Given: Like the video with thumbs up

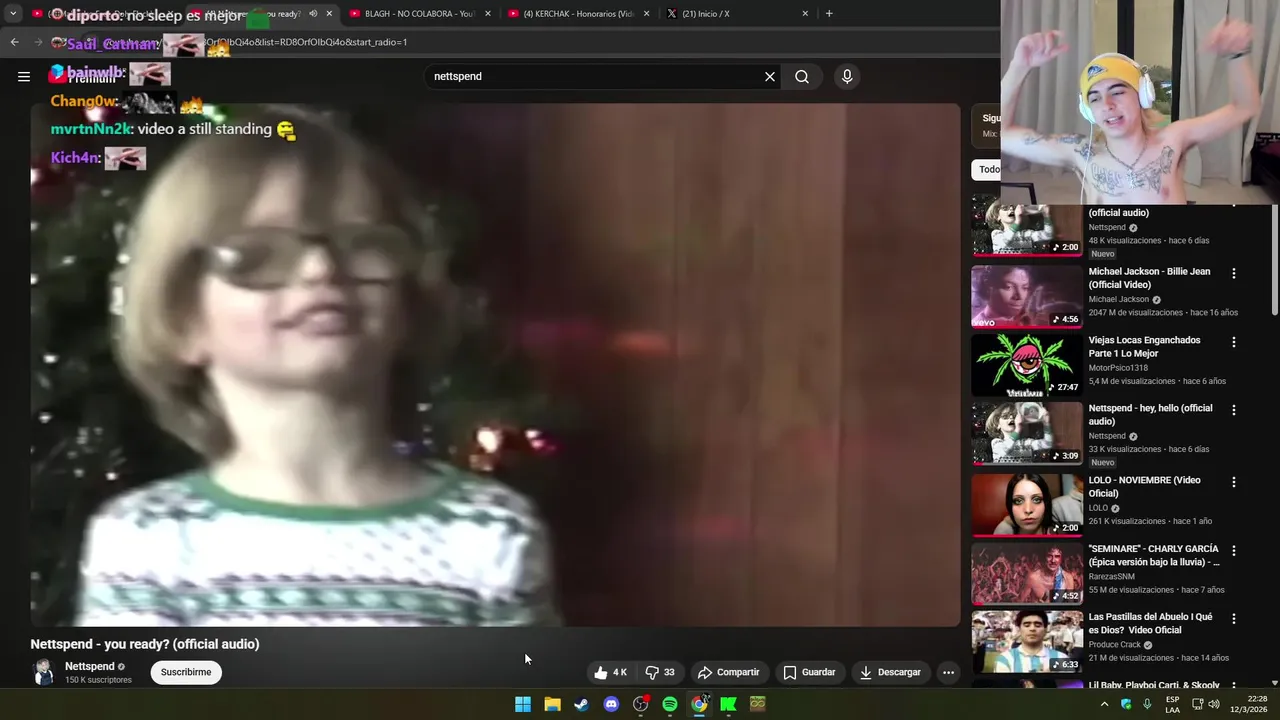Looking at the screenshot, I should 610,672.
